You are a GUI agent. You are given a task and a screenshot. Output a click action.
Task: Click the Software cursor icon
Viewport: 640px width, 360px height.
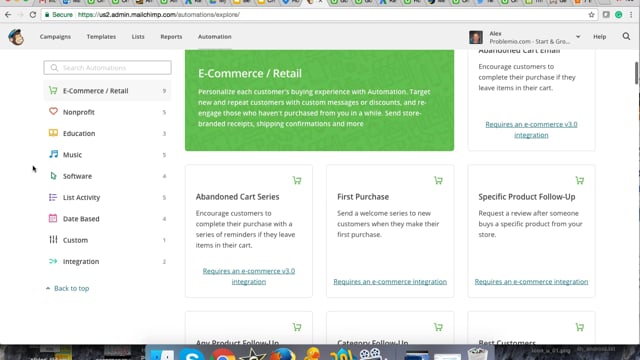[x=53, y=176]
